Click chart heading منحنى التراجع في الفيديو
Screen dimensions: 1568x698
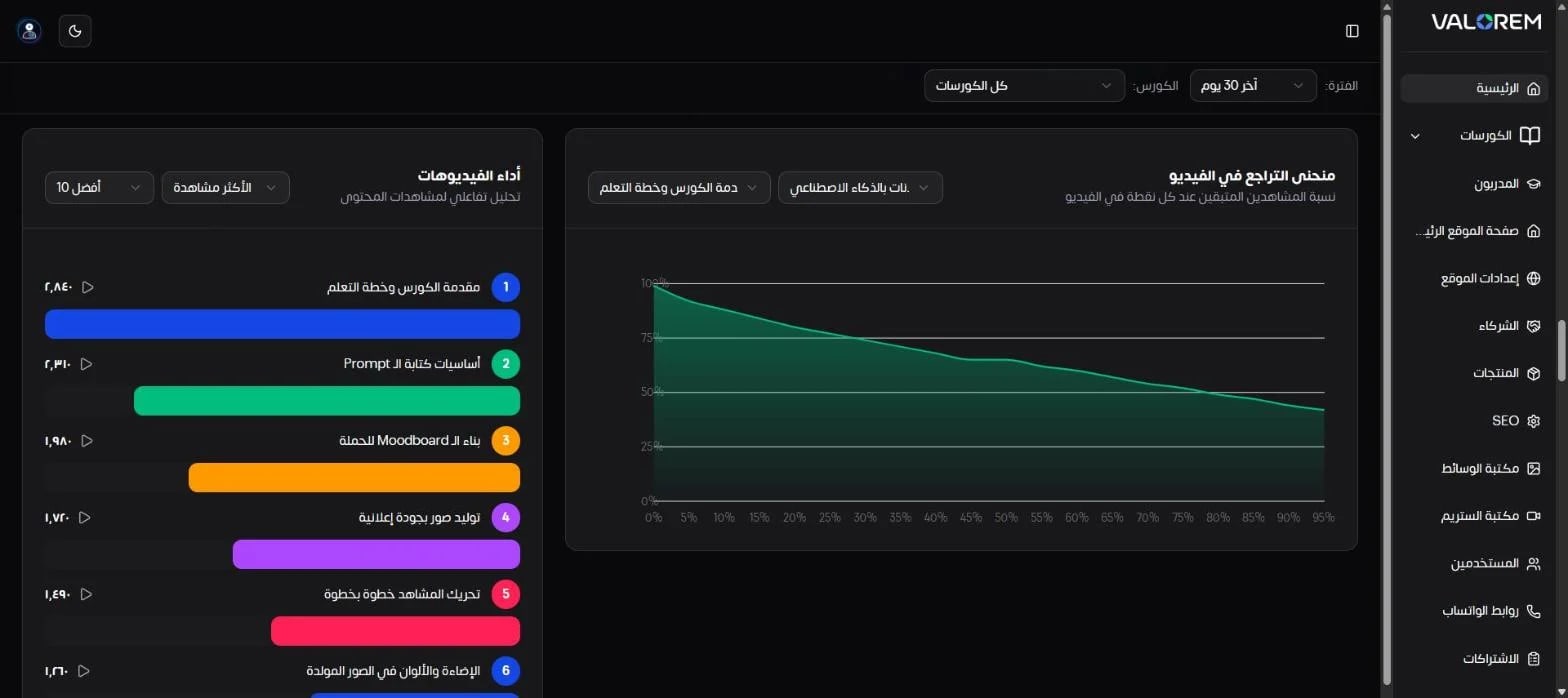click(x=1252, y=176)
